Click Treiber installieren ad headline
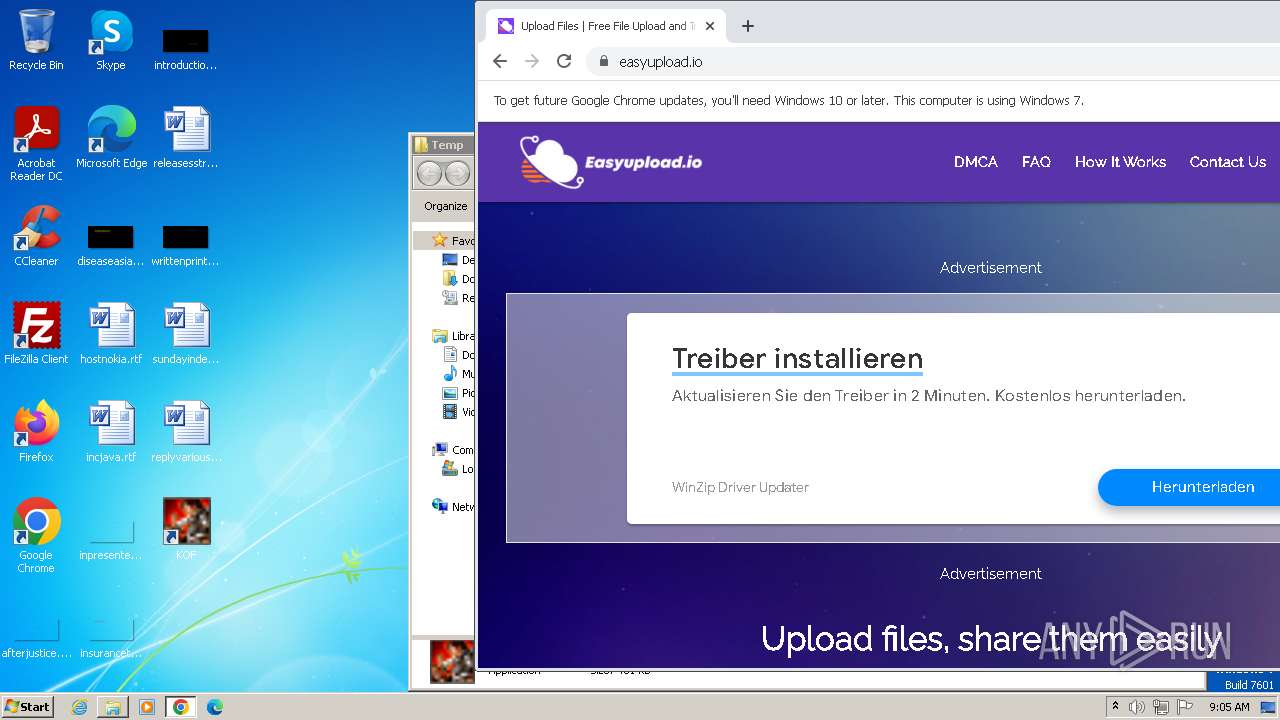Image resolution: width=1280 pixels, height=720 pixels. (797, 358)
